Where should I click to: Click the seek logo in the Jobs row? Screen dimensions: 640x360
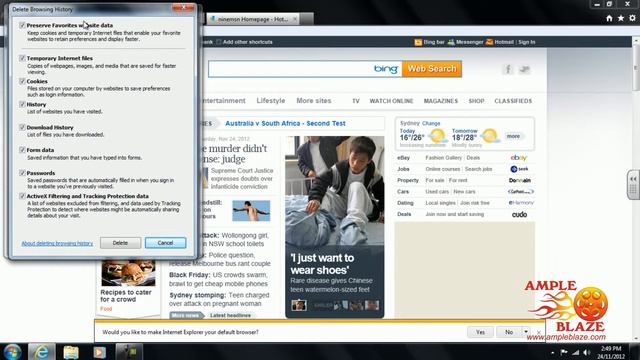tap(519, 169)
